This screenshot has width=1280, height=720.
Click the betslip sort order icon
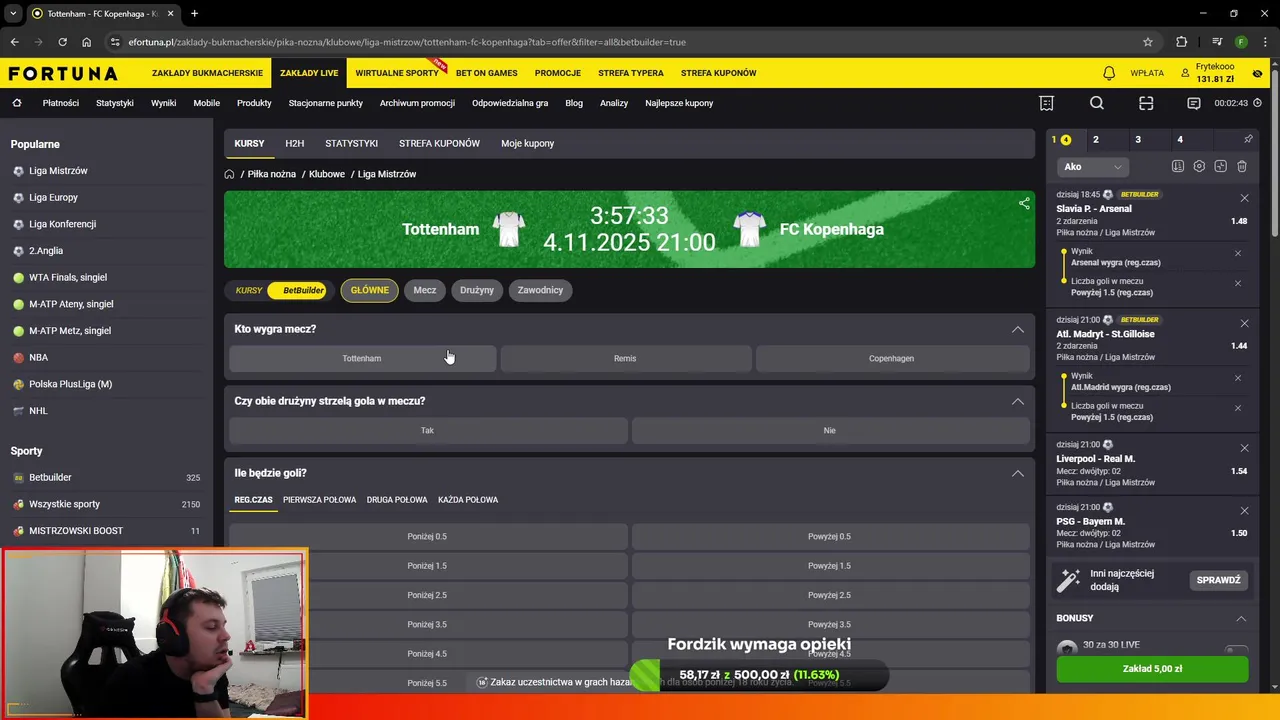(1178, 166)
